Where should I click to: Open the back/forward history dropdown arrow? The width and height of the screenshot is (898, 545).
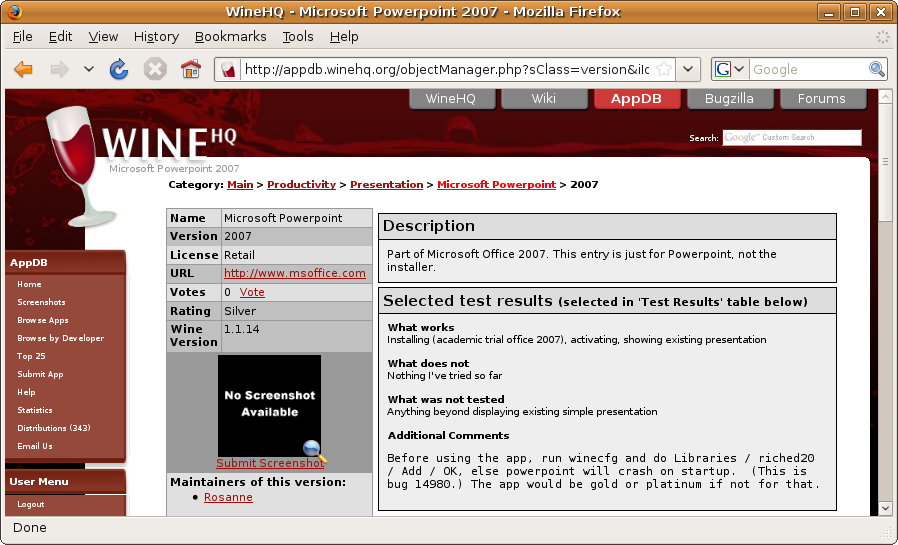coord(88,69)
